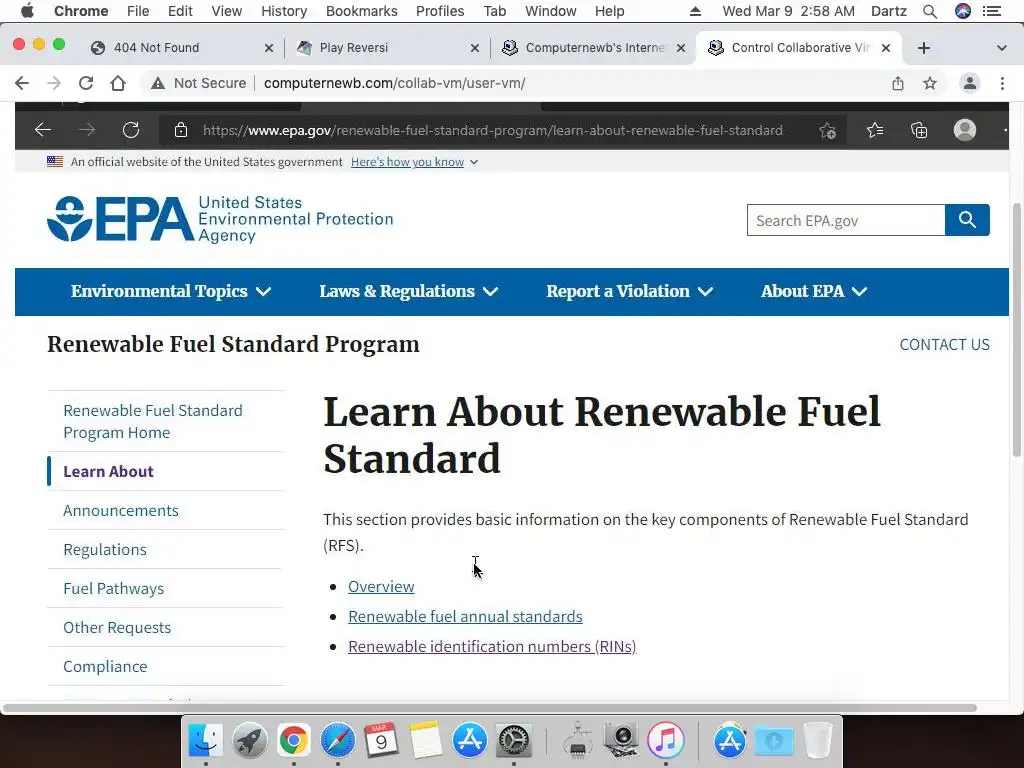The height and width of the screenshot is (768, 1024).
Task: Switch to Computernewb's Internet tab
Action: (x=595, y=48)
